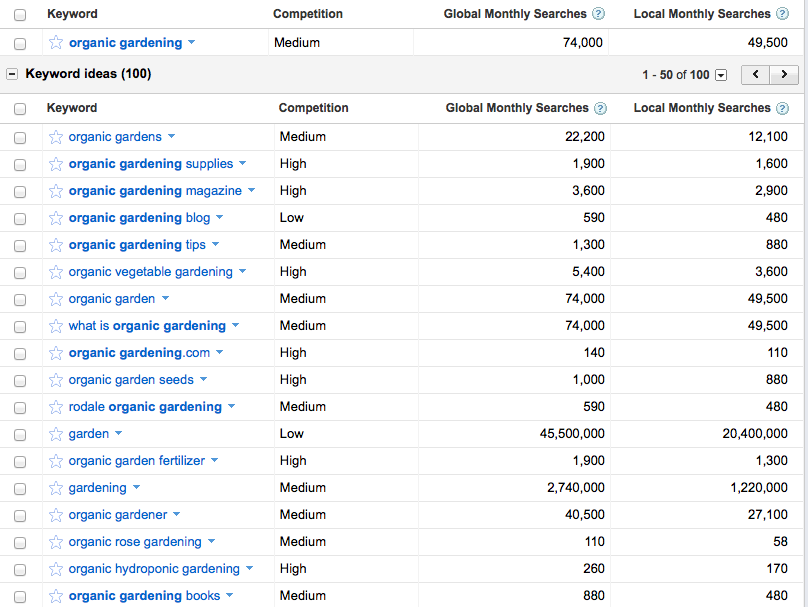
Task: Open Global Monthly Searches help icon in top header
Action: (598, 14)
